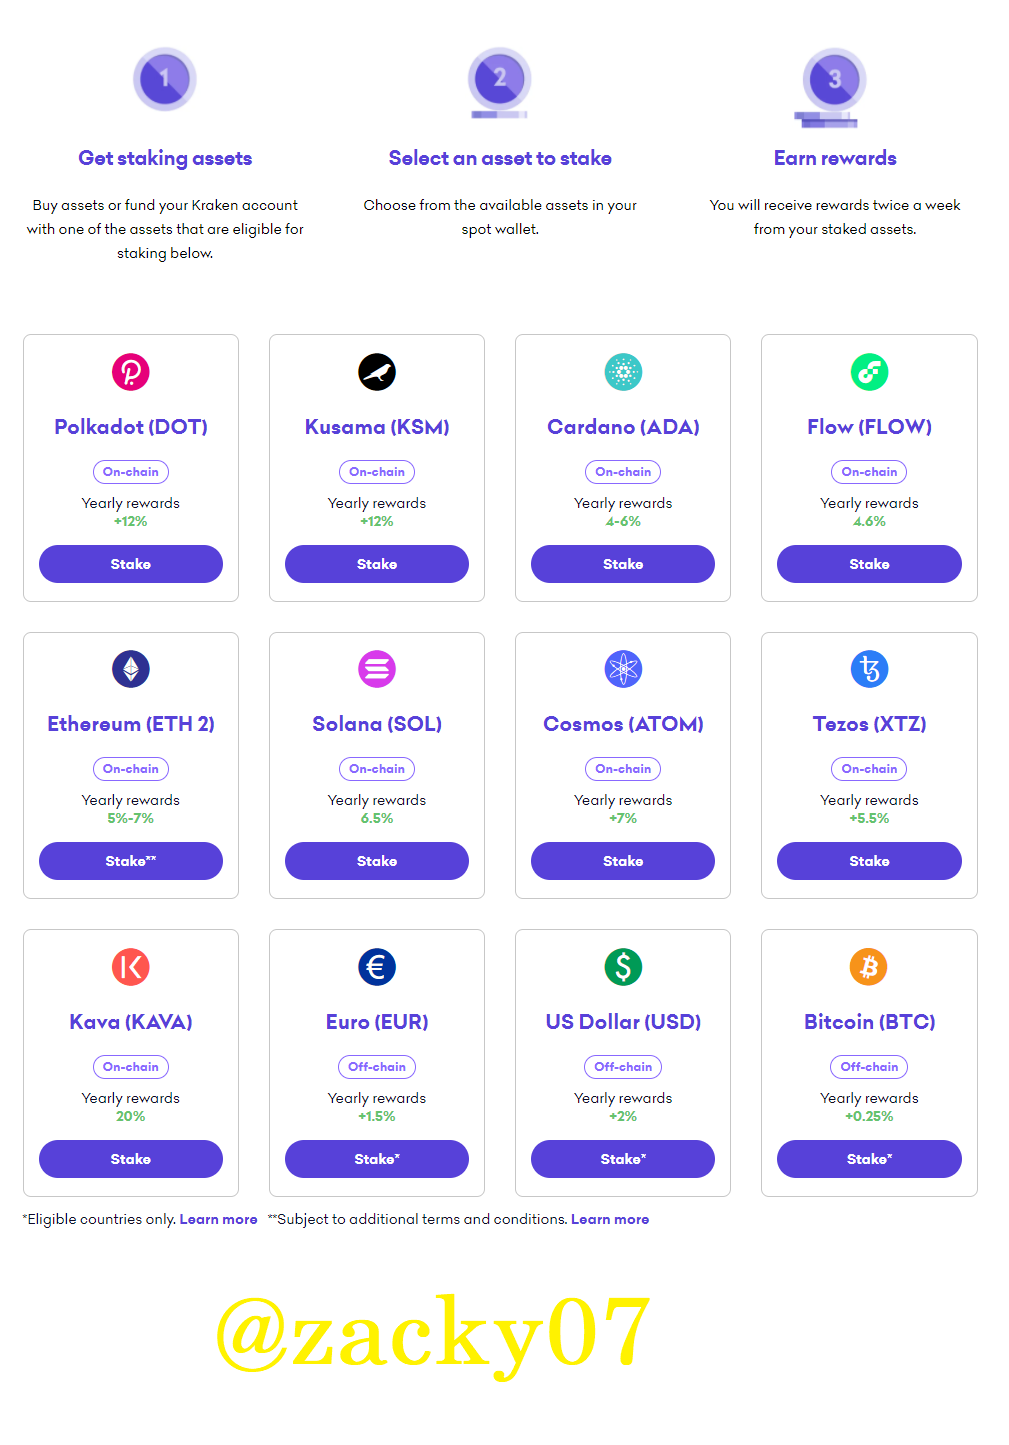
Task: Click the Cosmos atom logo icon
Action: [623, 669]
